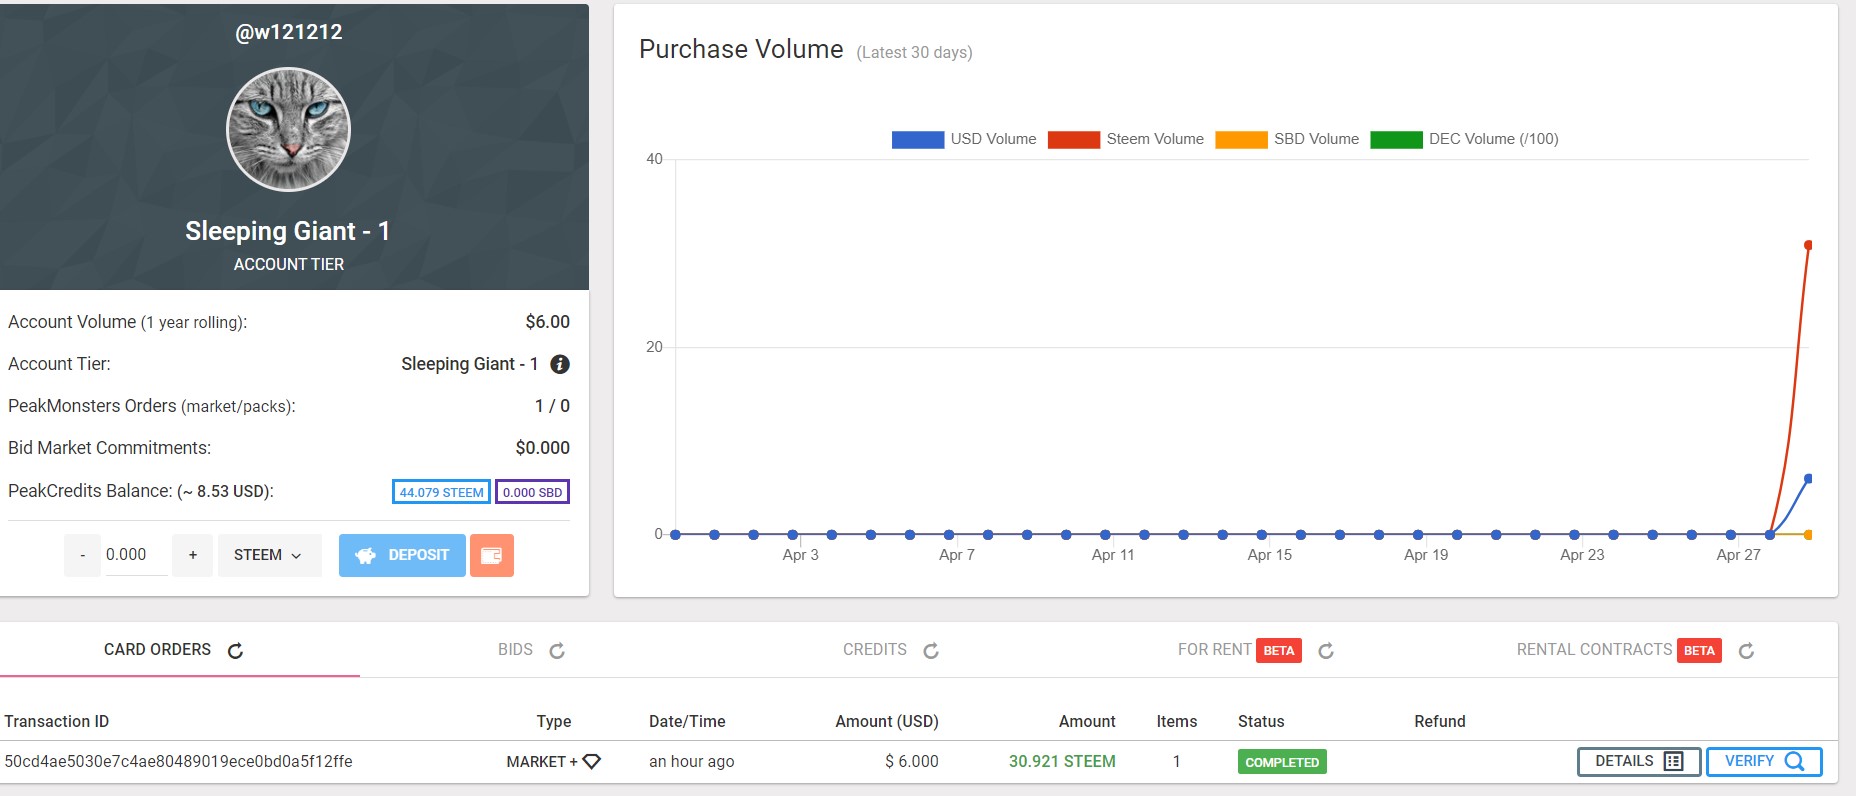1856x796 pixels.
Task: Open Details for the completed transaction
Action: click(x=1638, y=761)
